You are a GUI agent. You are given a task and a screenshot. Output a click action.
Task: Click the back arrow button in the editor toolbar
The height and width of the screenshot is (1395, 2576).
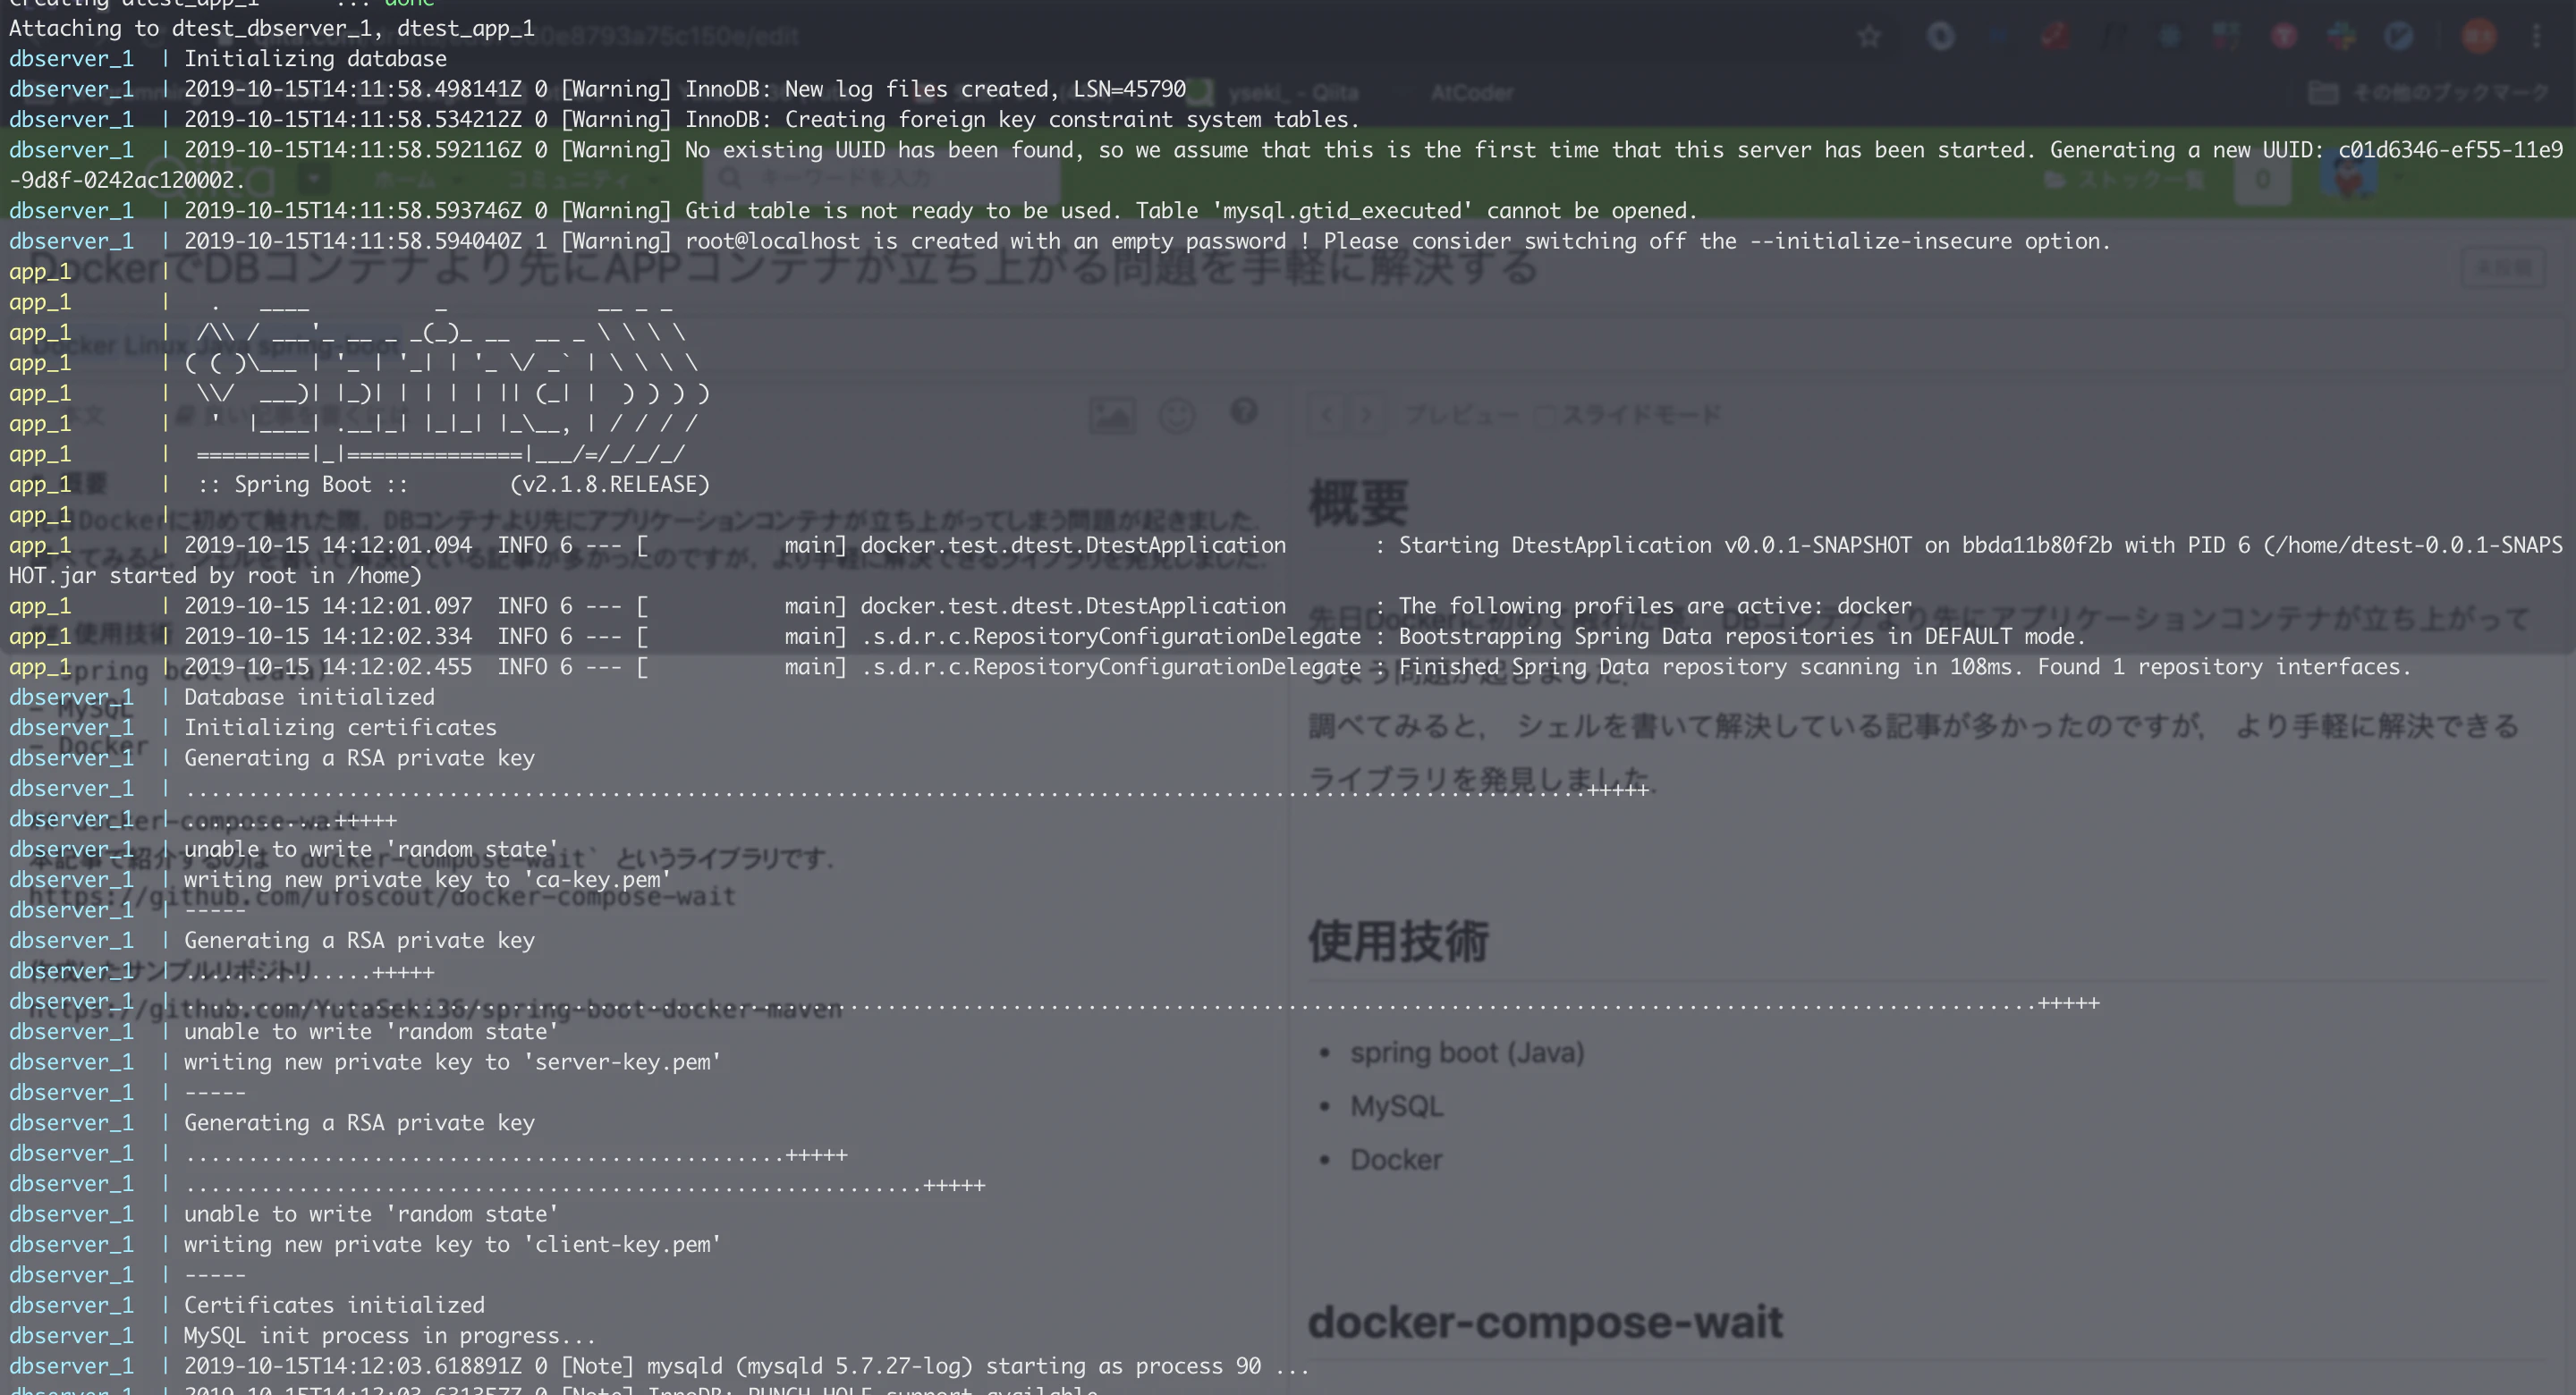(1328, 414)
